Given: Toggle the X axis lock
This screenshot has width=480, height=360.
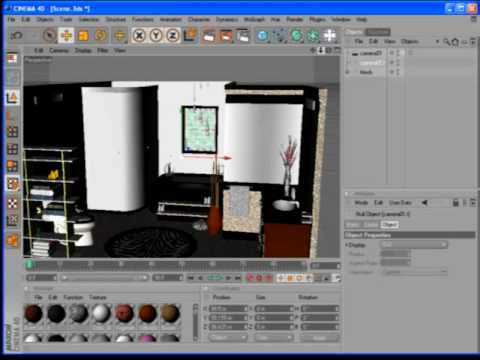Looking at the screenshot, I should [x=139, y=35].
